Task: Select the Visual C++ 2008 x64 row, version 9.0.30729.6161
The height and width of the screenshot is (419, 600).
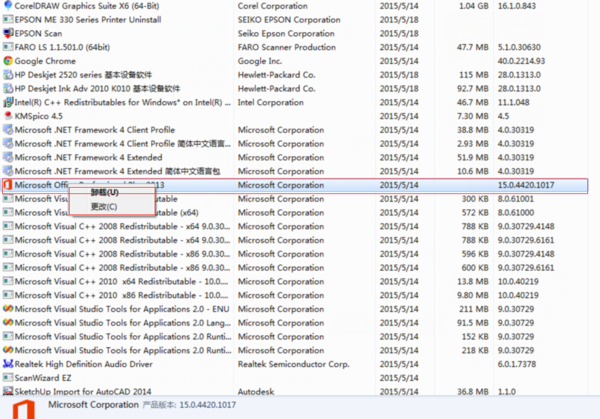Action: pyautogui.click(x=295, y=240)
